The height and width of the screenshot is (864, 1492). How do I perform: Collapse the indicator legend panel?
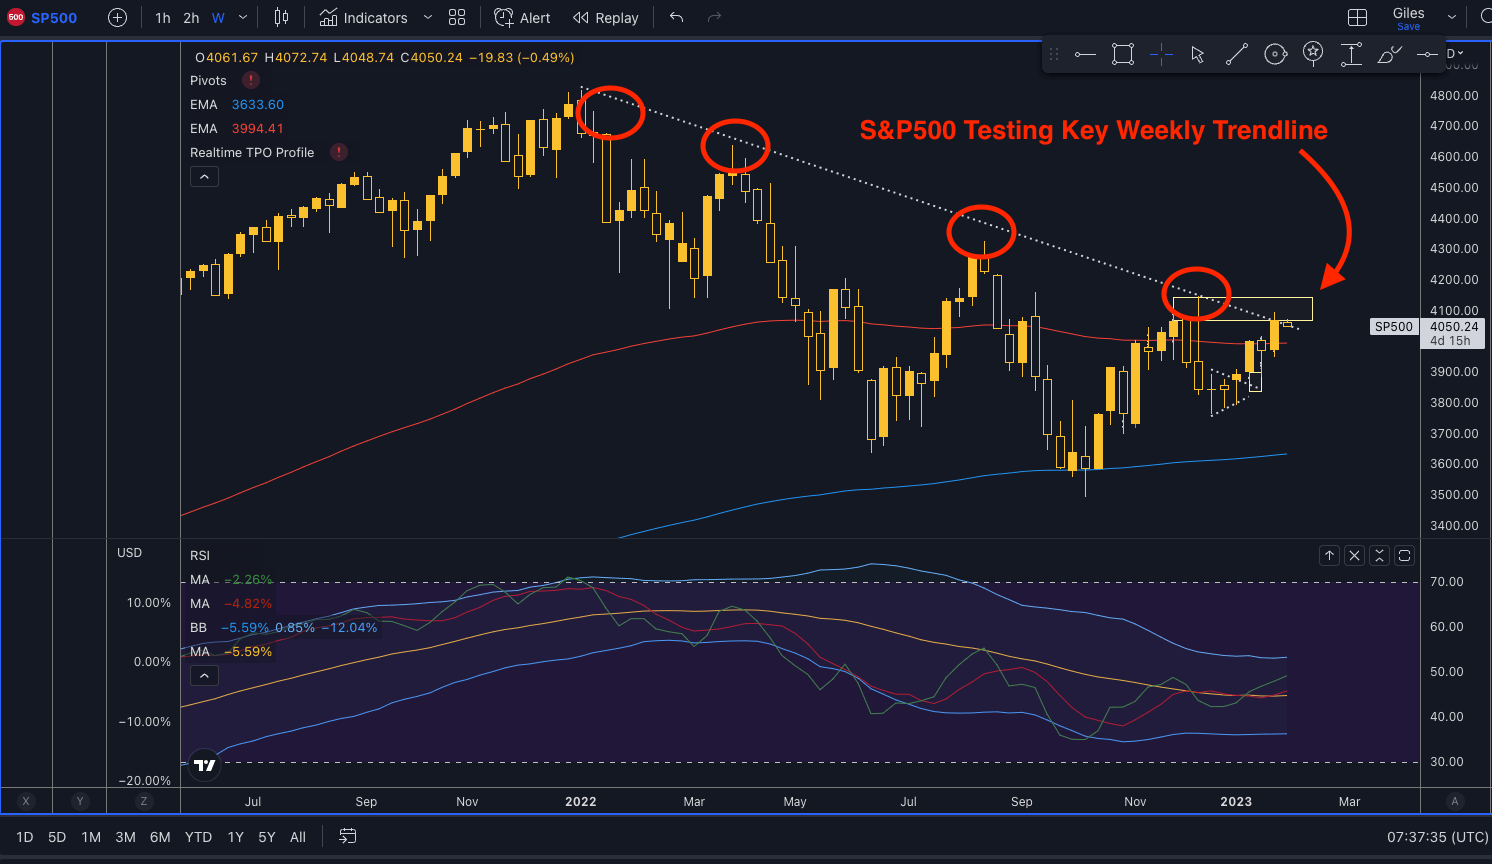204,176
